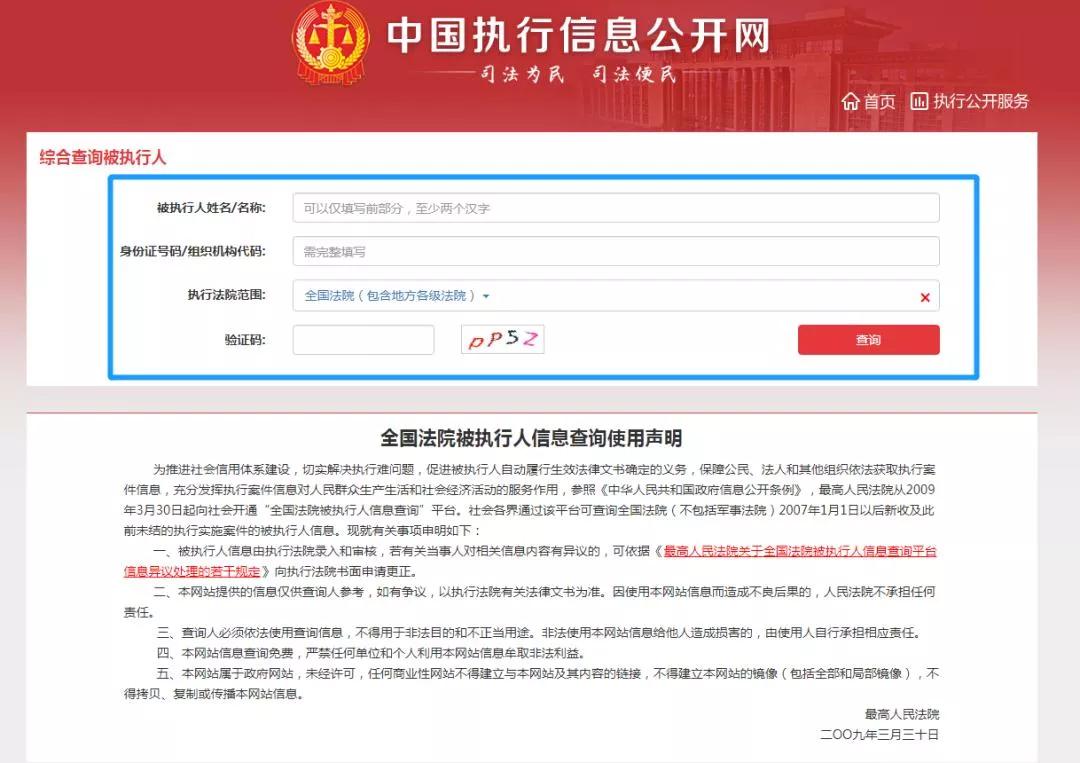Click the bar-chart icon beside 执行公开服务

click(918, 101)
